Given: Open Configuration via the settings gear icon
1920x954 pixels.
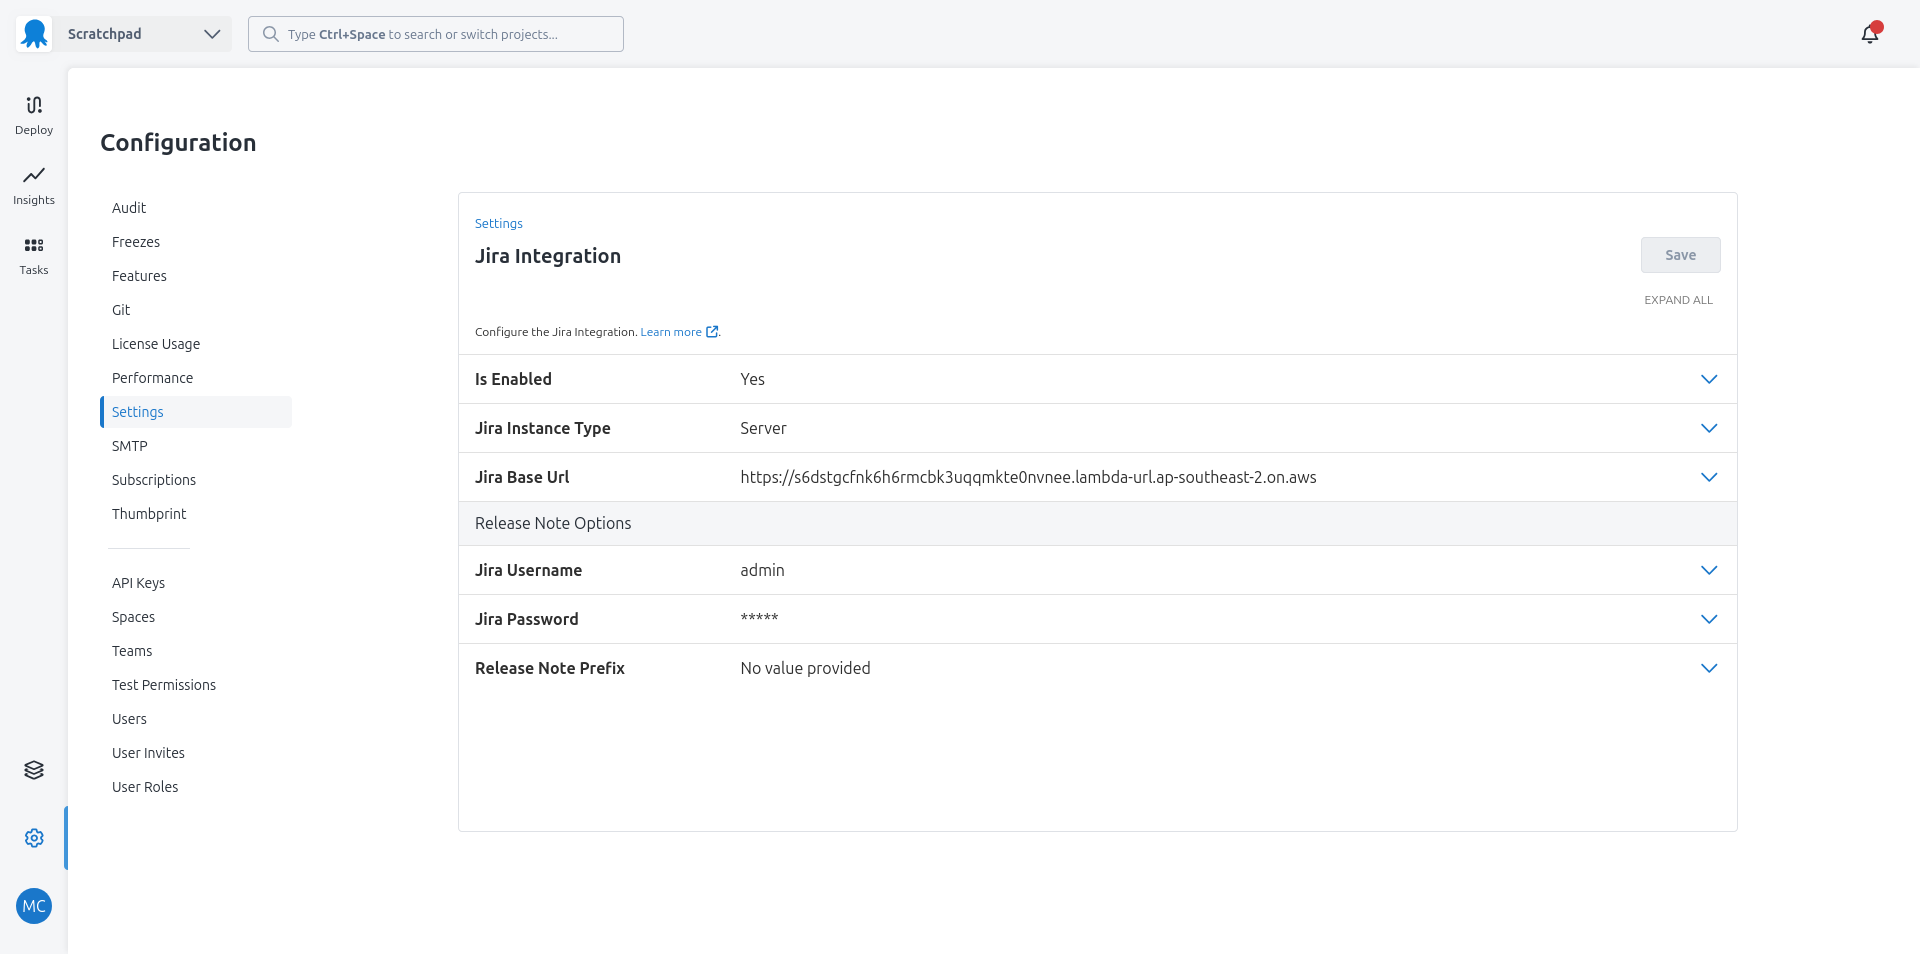Looking at the screenshot, I should tap(33, 838).
